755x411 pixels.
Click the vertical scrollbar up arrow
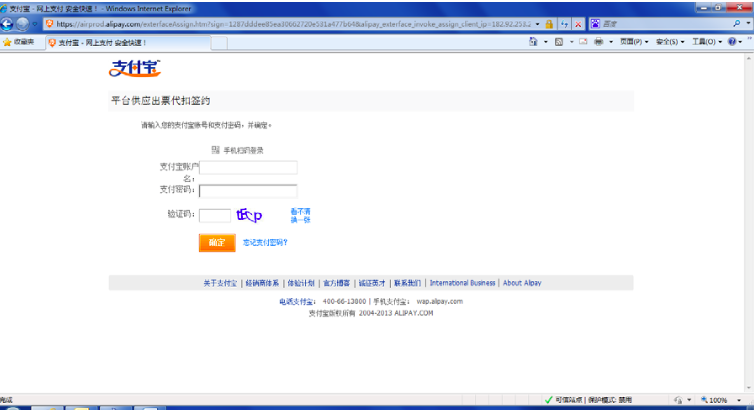tap(749, 58)
